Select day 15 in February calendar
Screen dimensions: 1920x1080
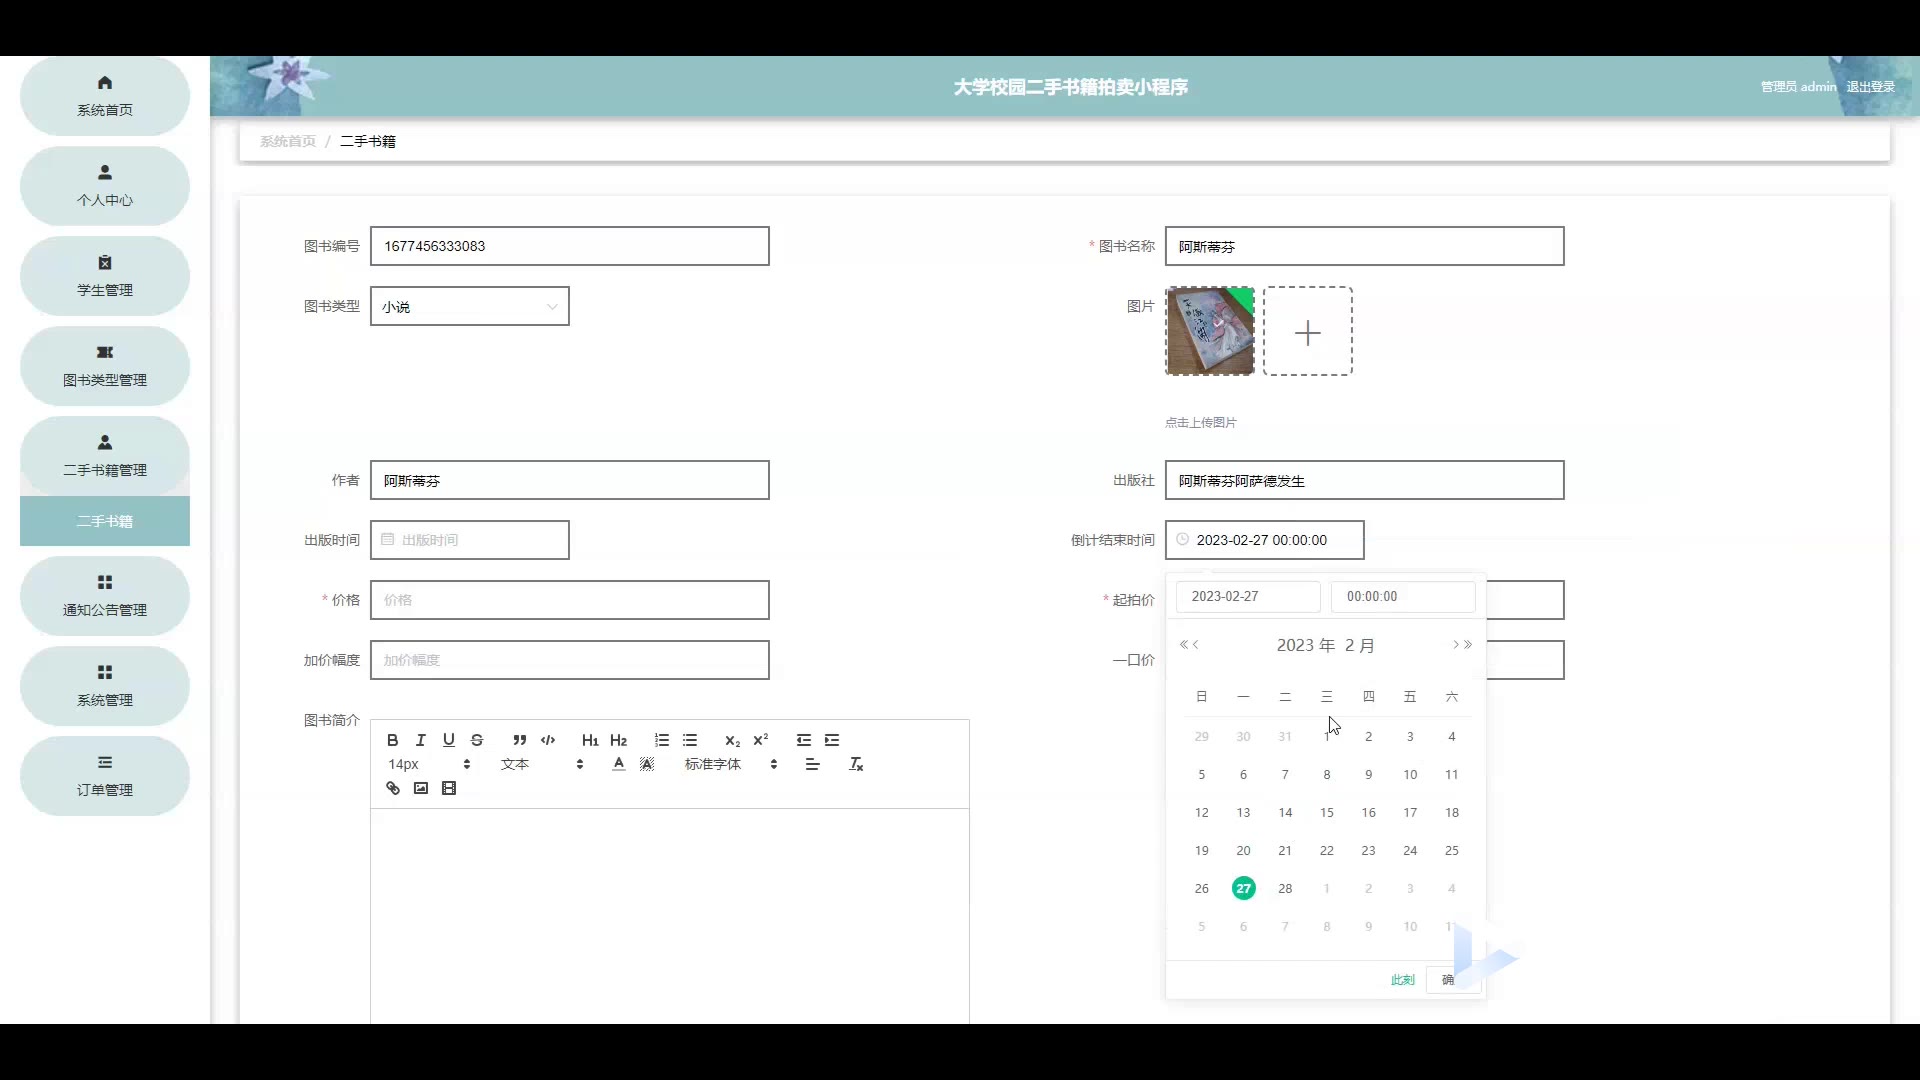(x=1327, y=812)
